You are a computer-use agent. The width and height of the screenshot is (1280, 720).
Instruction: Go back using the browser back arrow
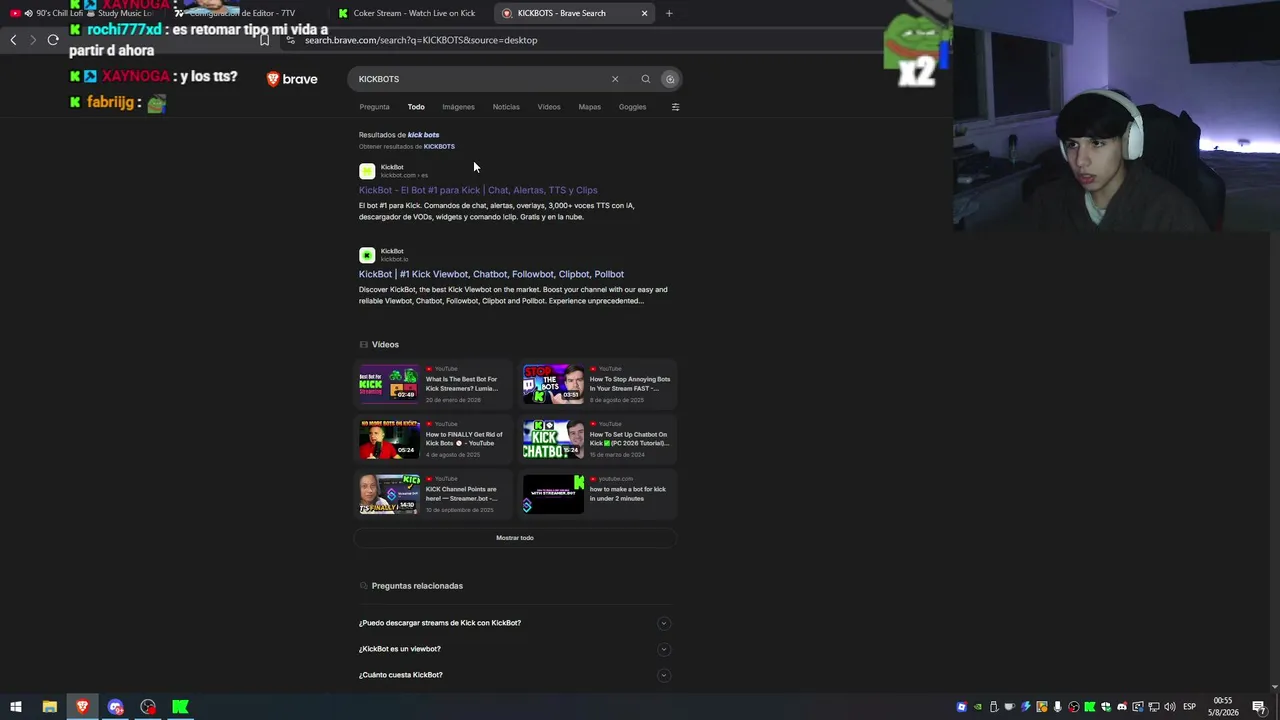tap(13, 40)
